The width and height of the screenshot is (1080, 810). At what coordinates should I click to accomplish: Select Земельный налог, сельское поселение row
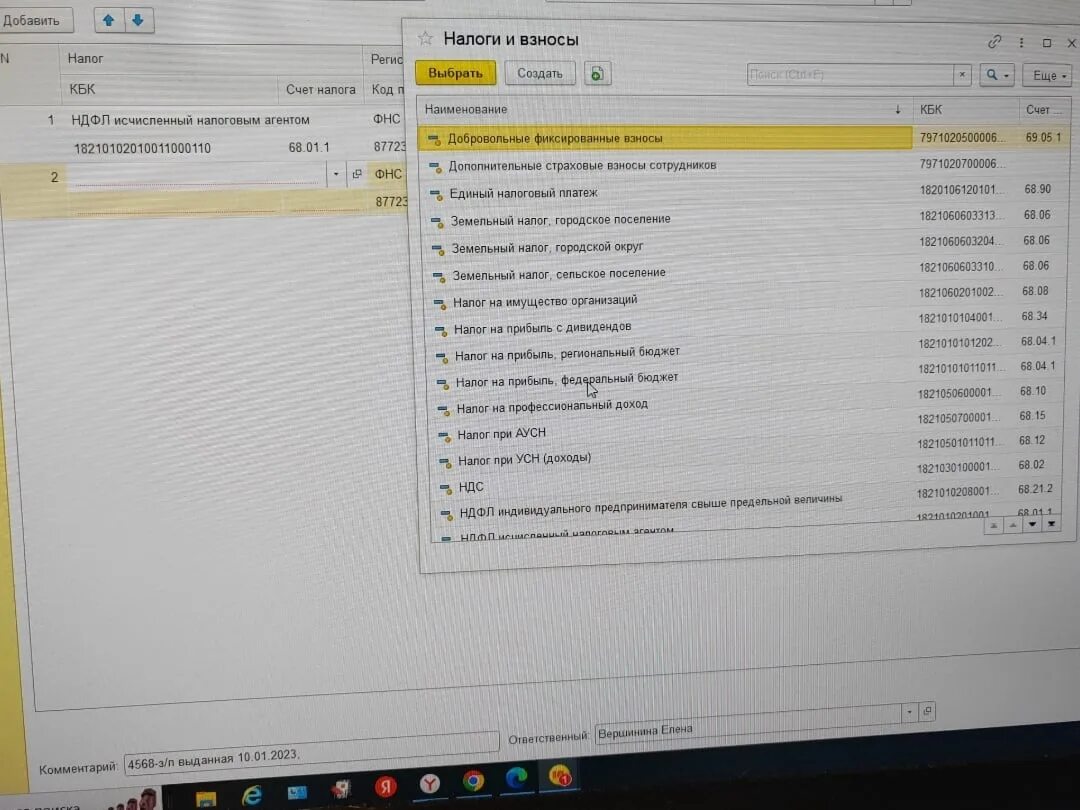tap(744, 271)
